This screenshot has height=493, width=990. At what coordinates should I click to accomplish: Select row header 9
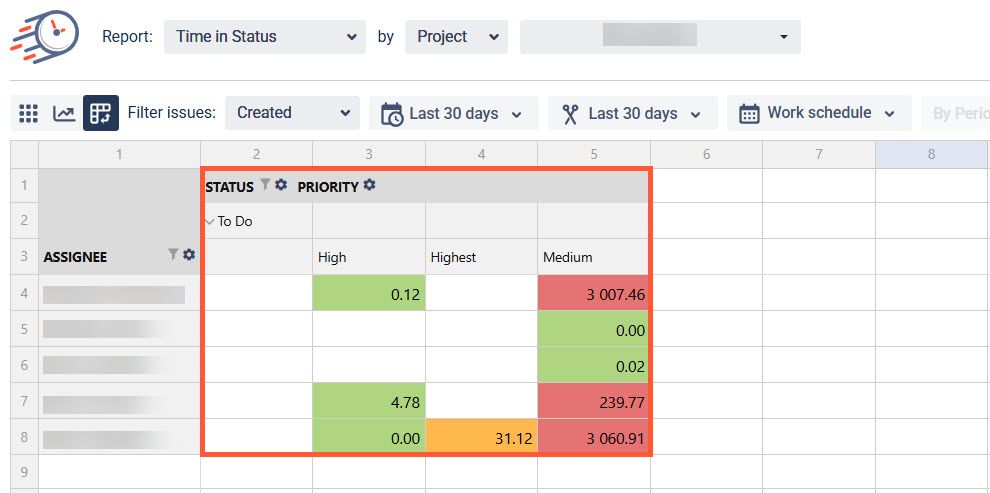tap(25, 471)
